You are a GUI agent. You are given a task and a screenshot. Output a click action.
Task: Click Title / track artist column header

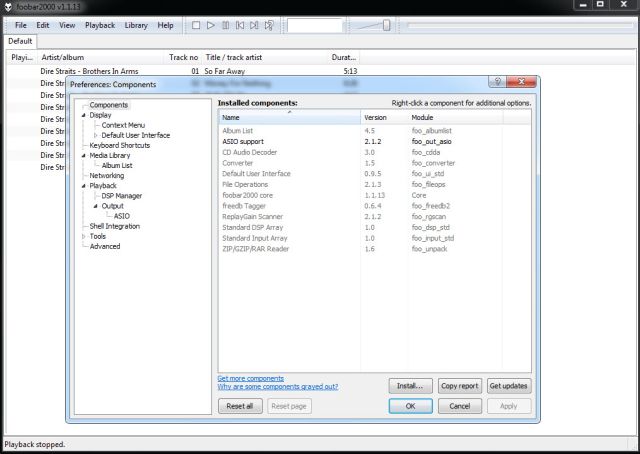[263, 58]
